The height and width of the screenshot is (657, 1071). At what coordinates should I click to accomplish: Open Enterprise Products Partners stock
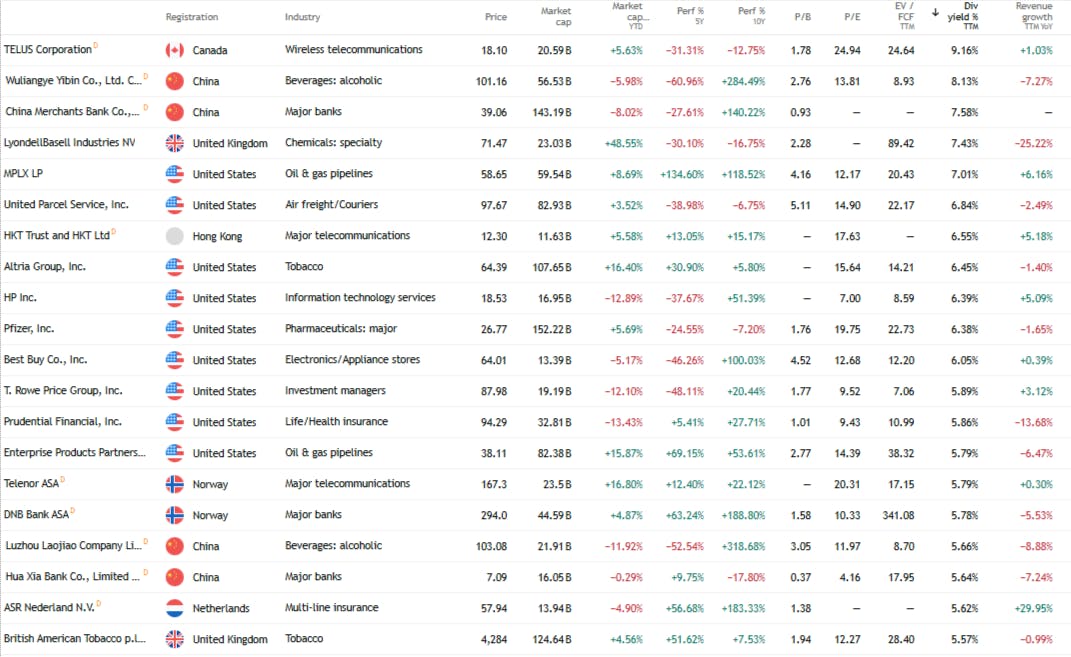tap(74, 453)
